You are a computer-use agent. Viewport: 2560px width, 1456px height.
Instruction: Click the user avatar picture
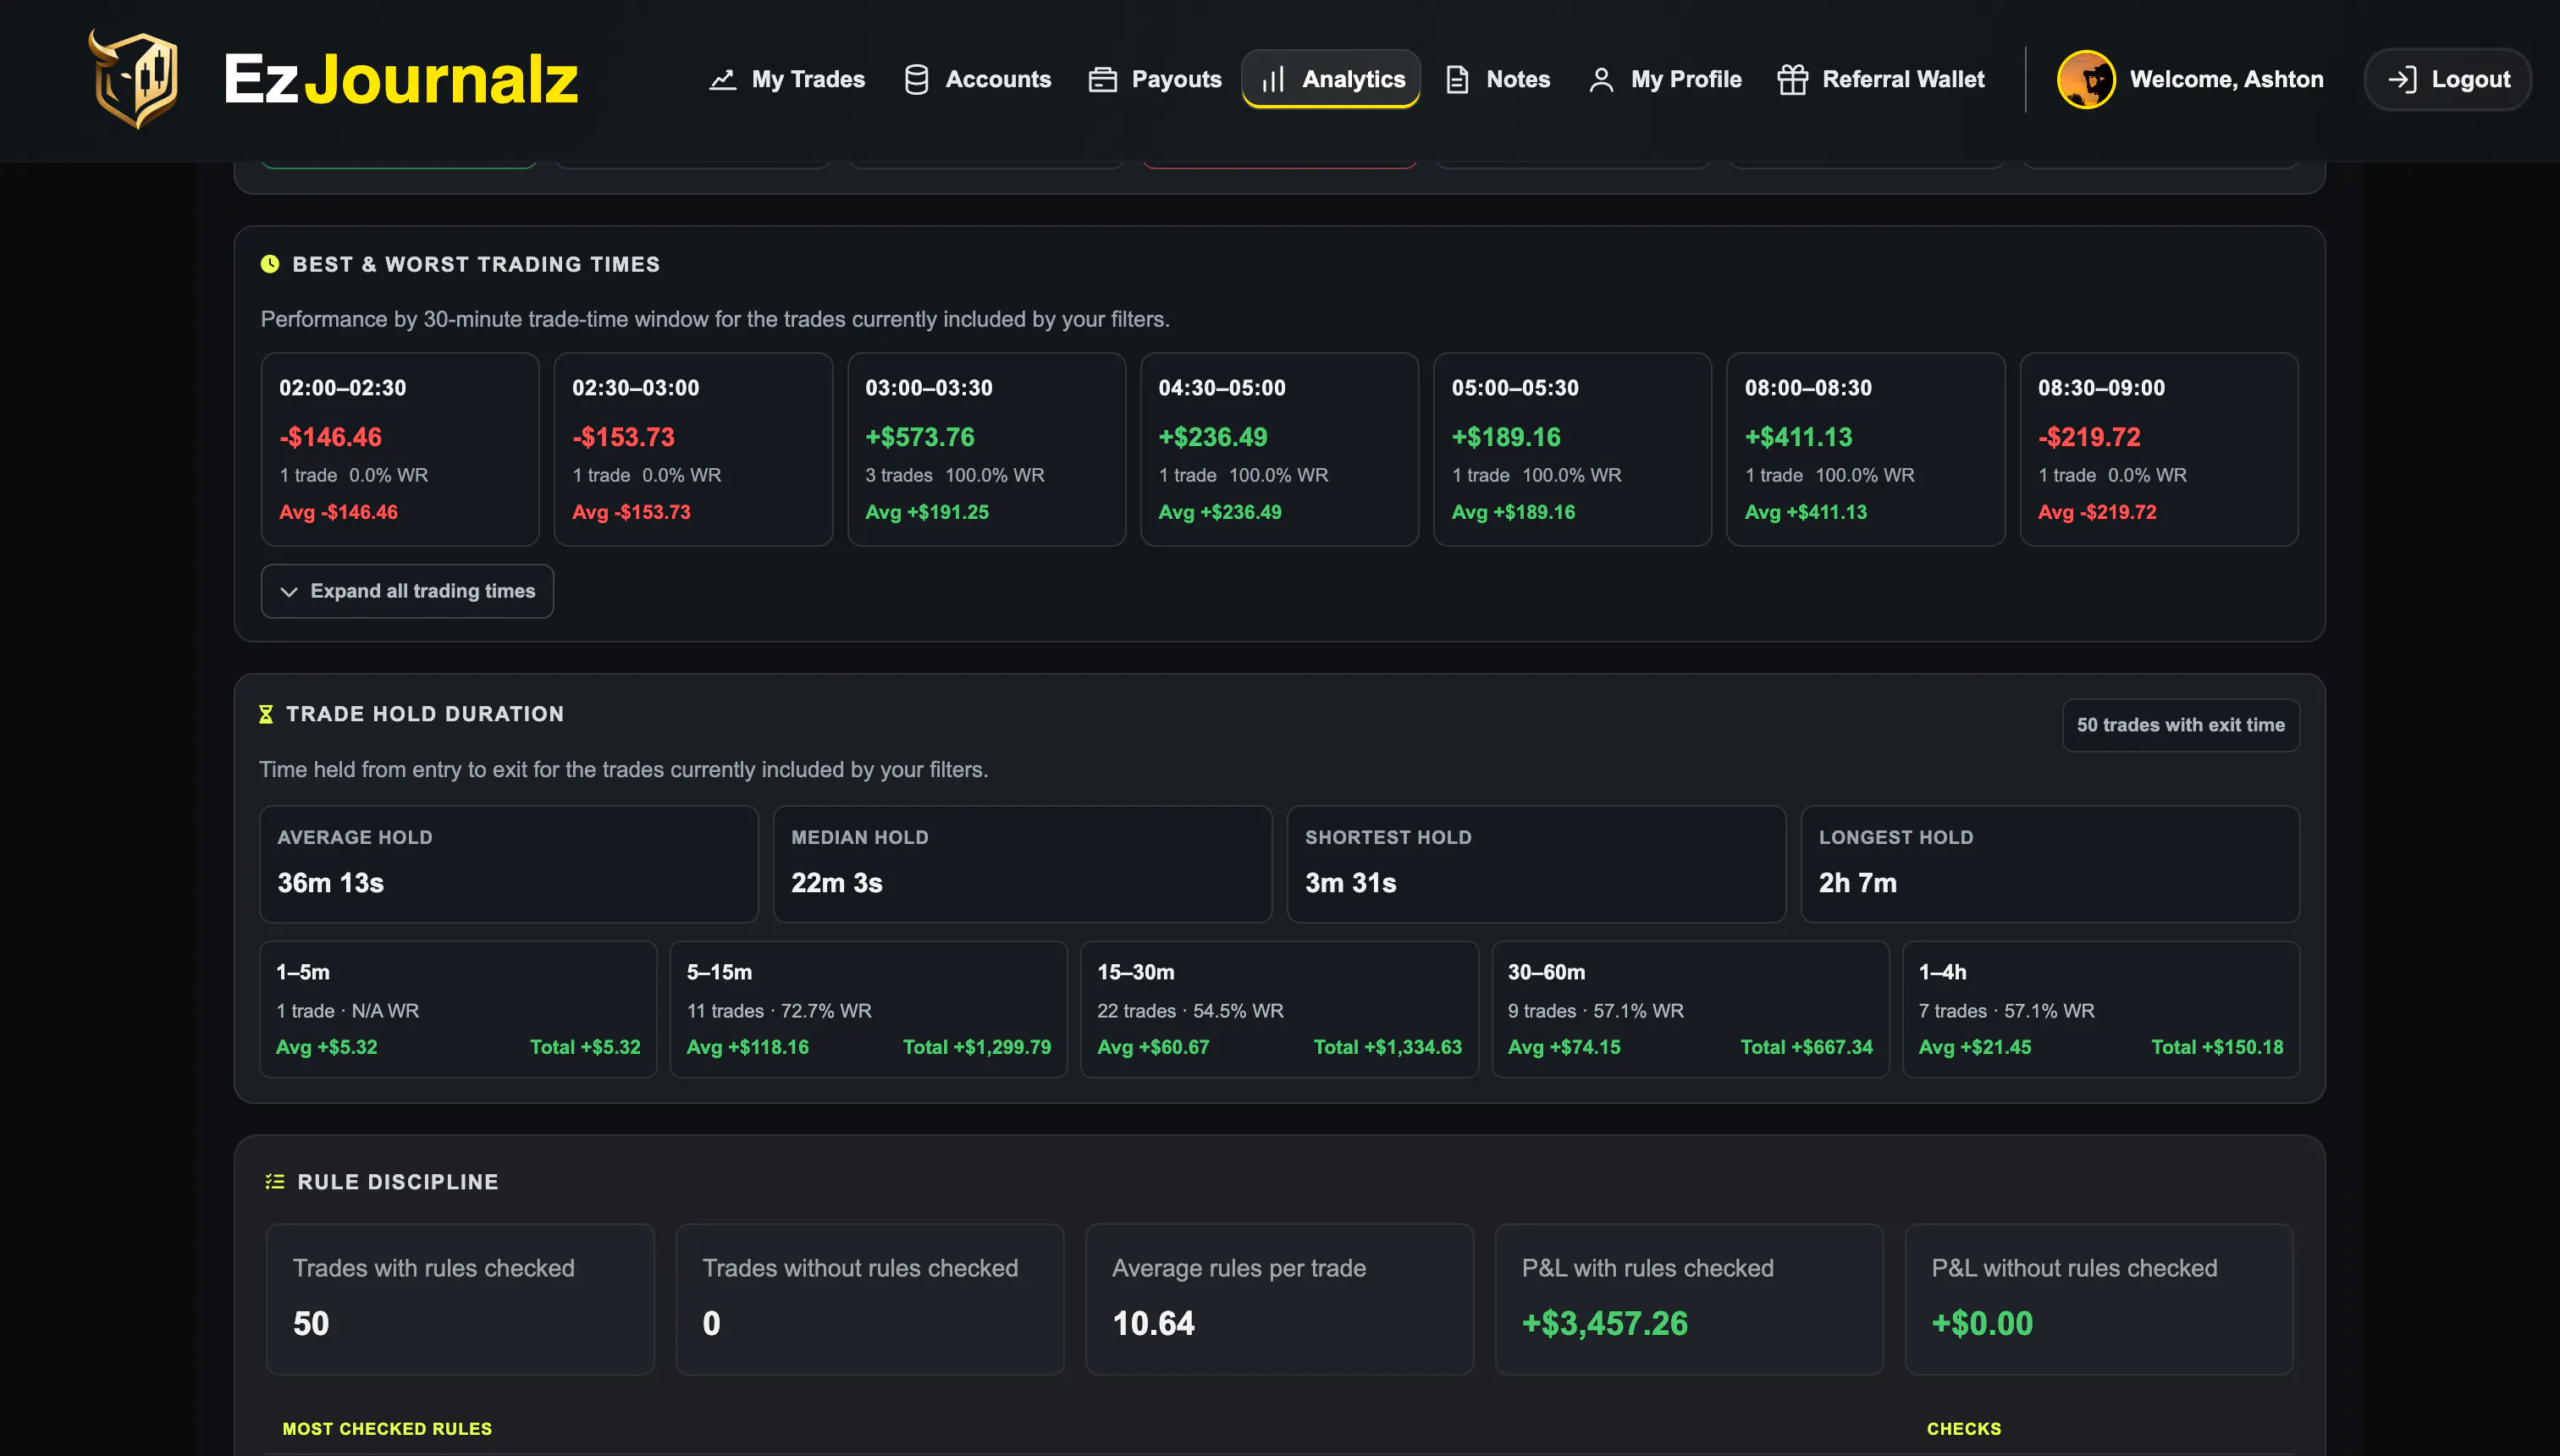(2085, 79)
